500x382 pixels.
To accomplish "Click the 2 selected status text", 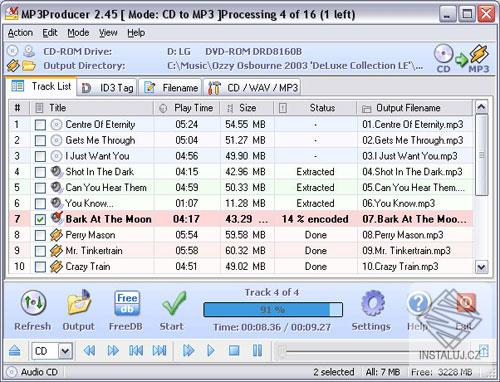I will [334, 372].
